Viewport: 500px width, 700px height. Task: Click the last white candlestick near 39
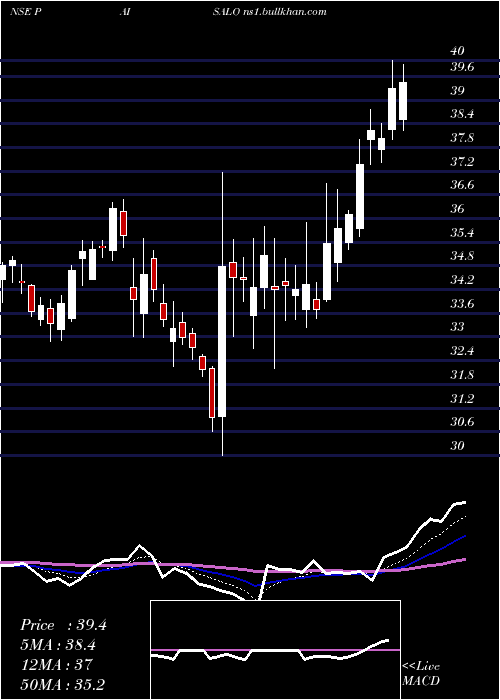(403, 101)
